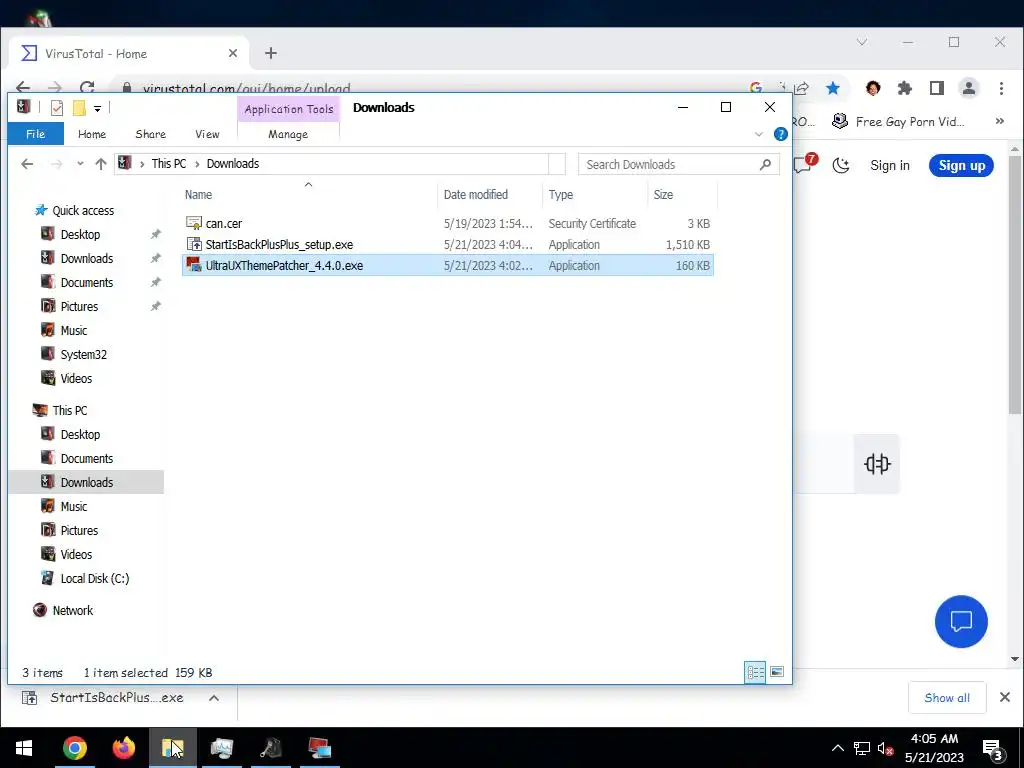Viewport: 1024px width, 768px height.
Task: Click Sign in on the VirusTotal page
Action: coord(889,166)
